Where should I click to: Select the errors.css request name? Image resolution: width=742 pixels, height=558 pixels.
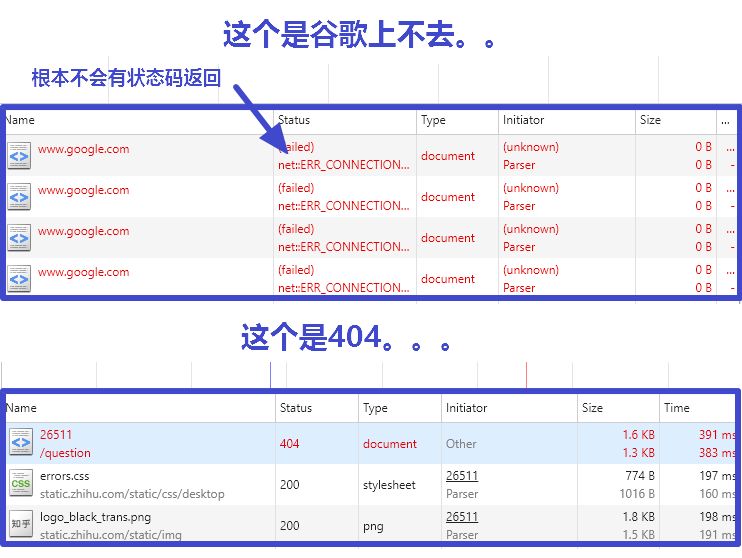tap(64, 476)
